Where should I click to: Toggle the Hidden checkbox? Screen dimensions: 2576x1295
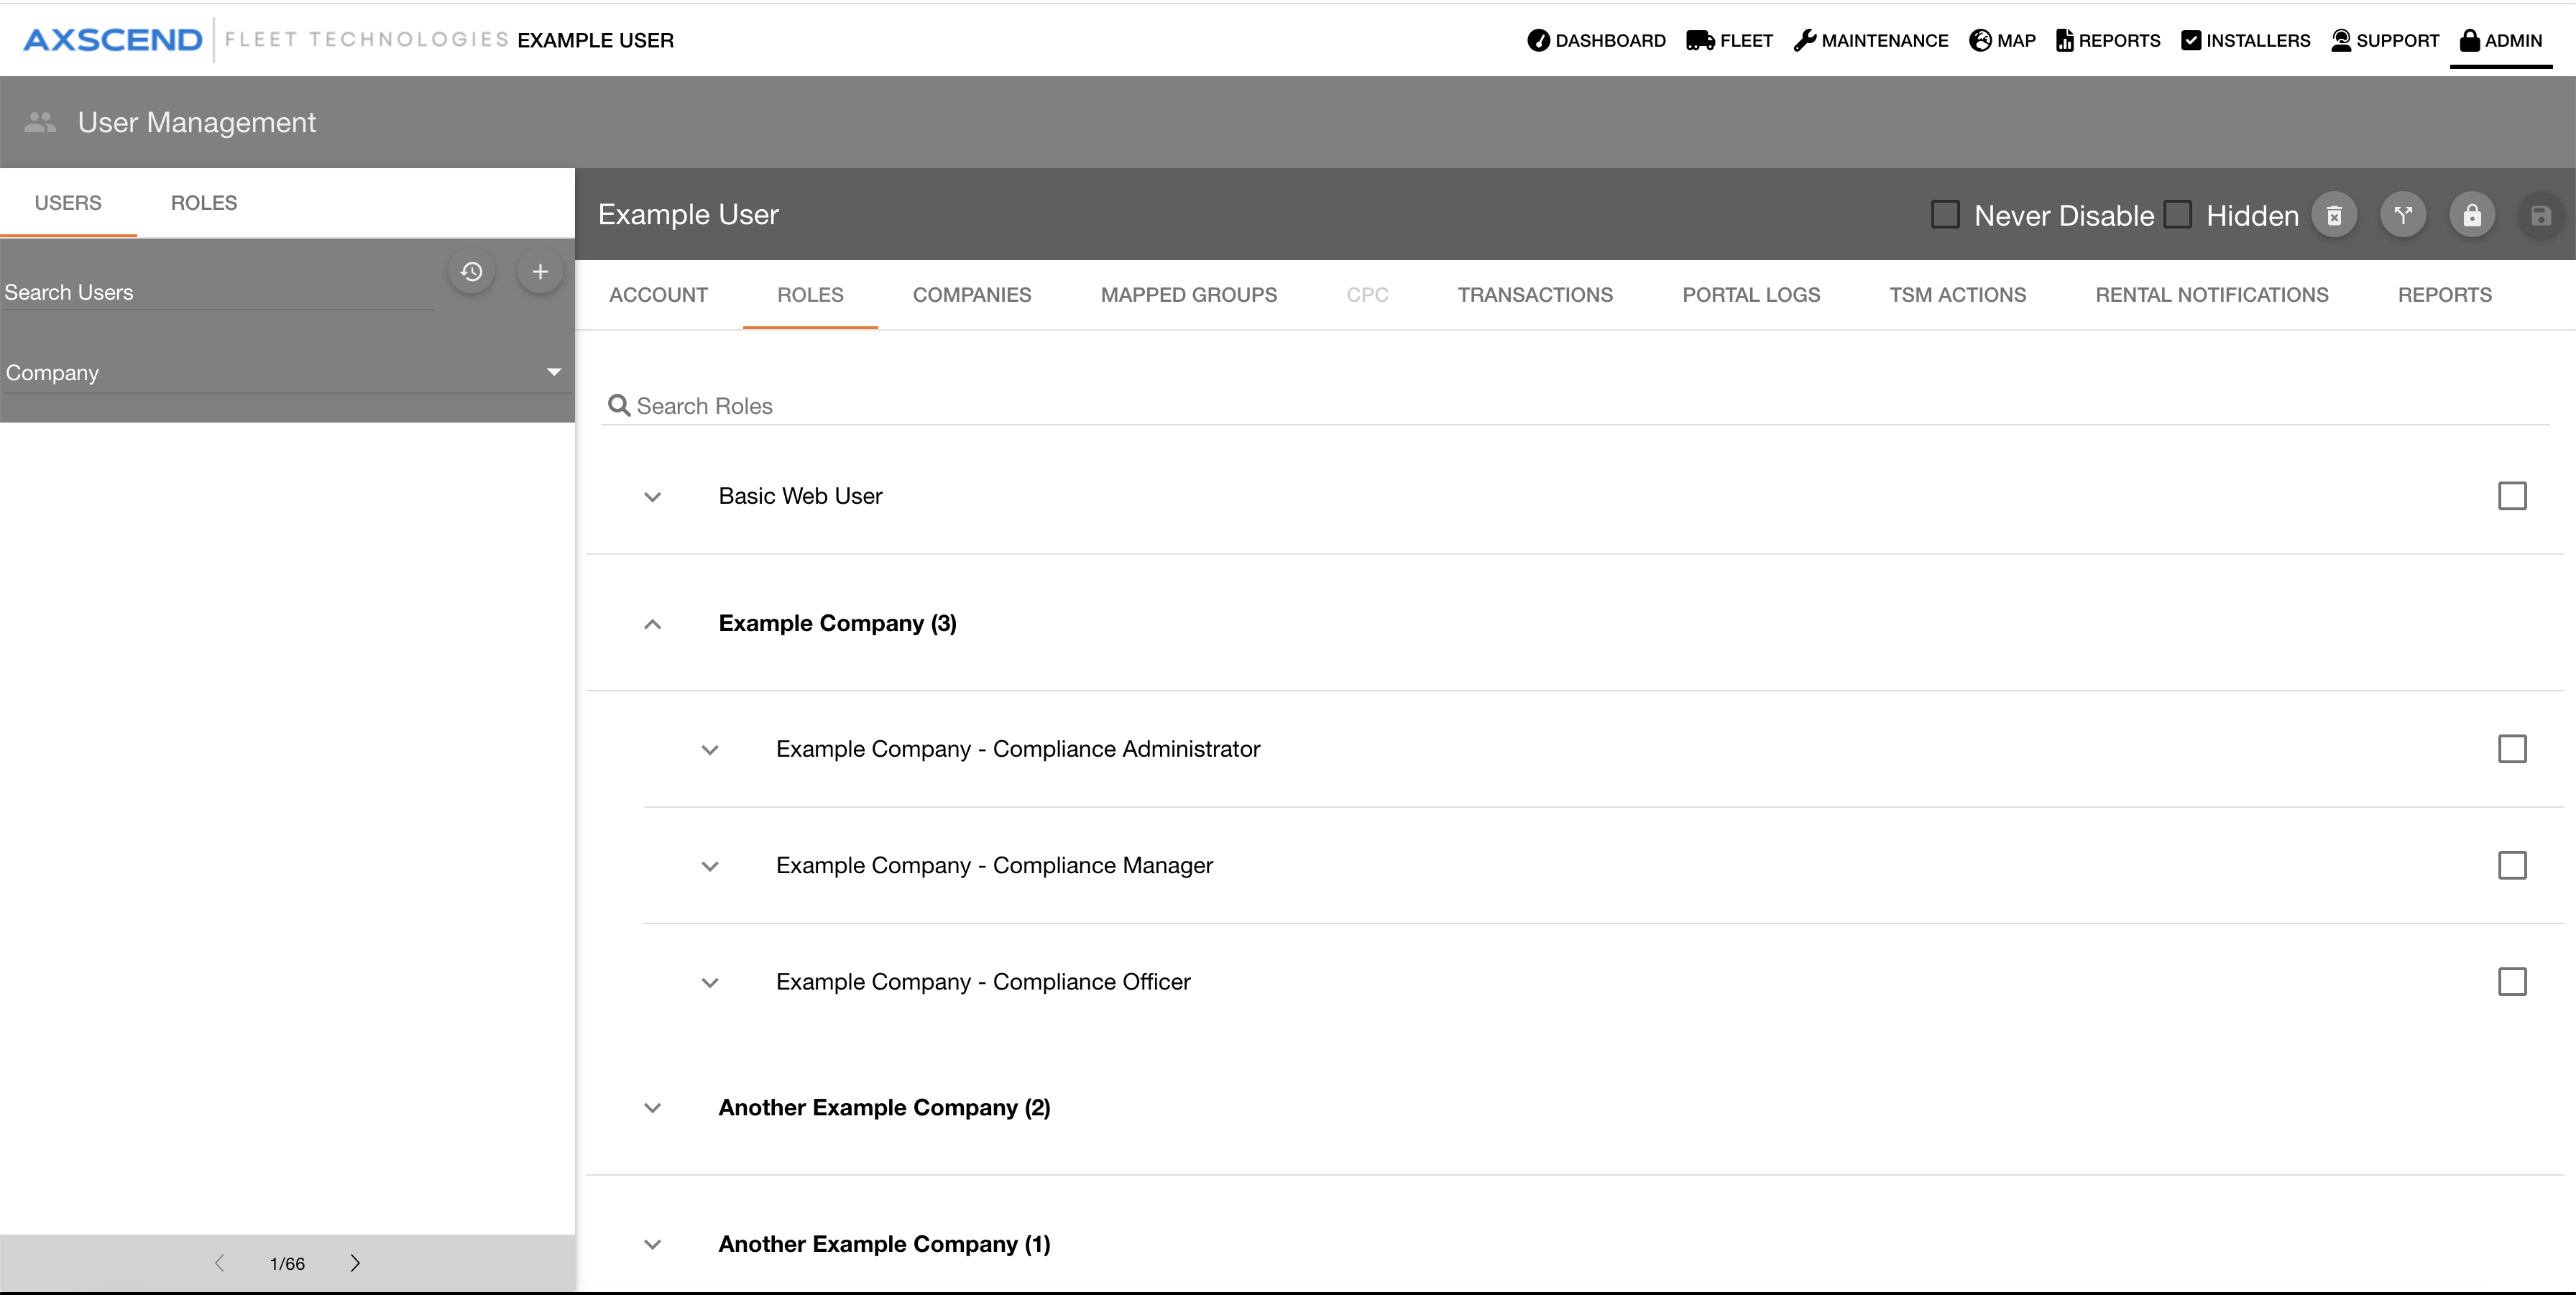(x=2177, y=215)
